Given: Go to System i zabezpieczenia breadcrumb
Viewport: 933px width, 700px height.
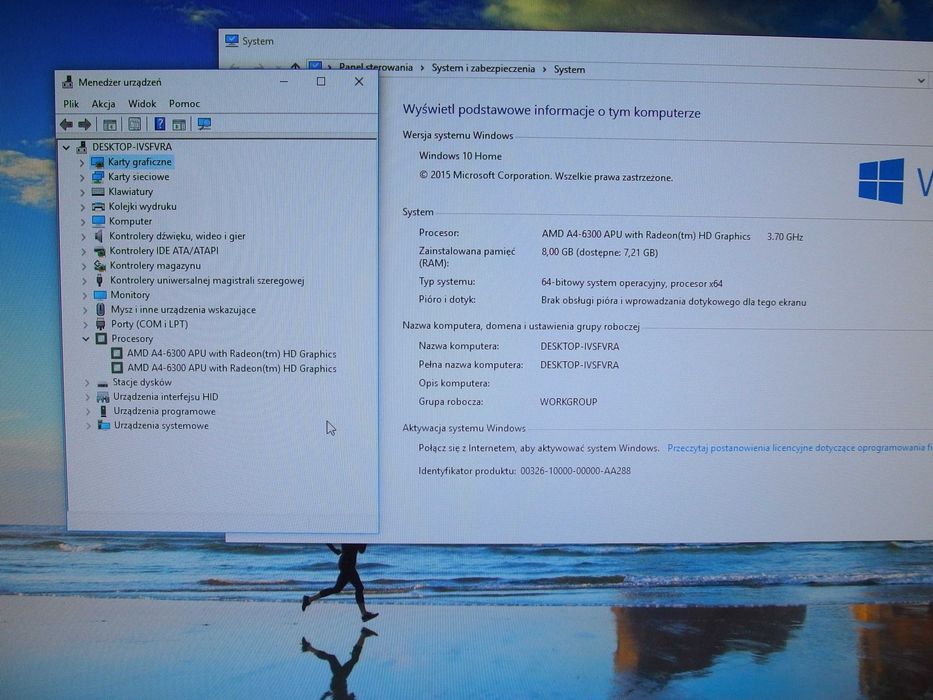Looking at the screenshot, I should click(x=483, y=68).
